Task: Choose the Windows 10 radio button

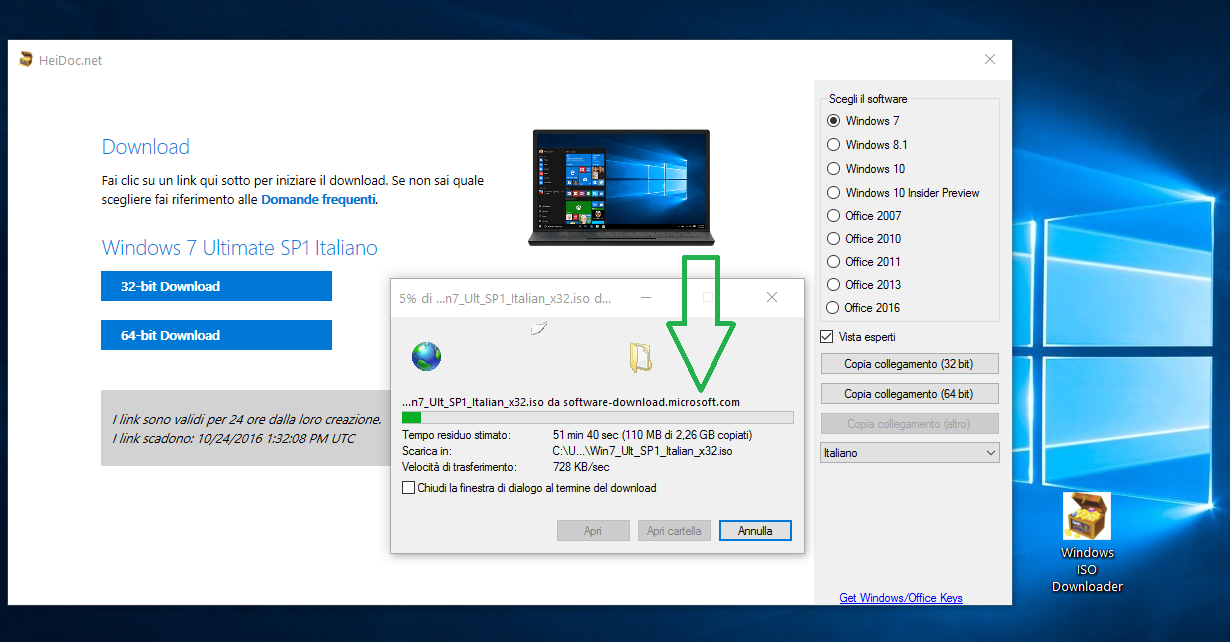Action: 834,169
